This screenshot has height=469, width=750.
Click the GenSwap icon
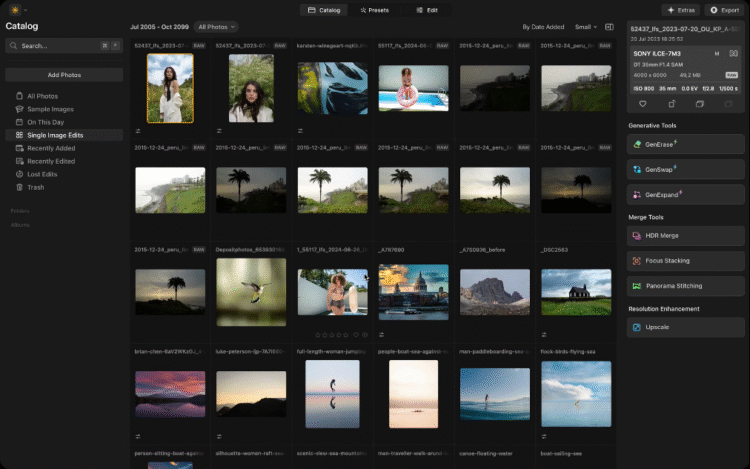pyautogui.click(x=637, y=169)
